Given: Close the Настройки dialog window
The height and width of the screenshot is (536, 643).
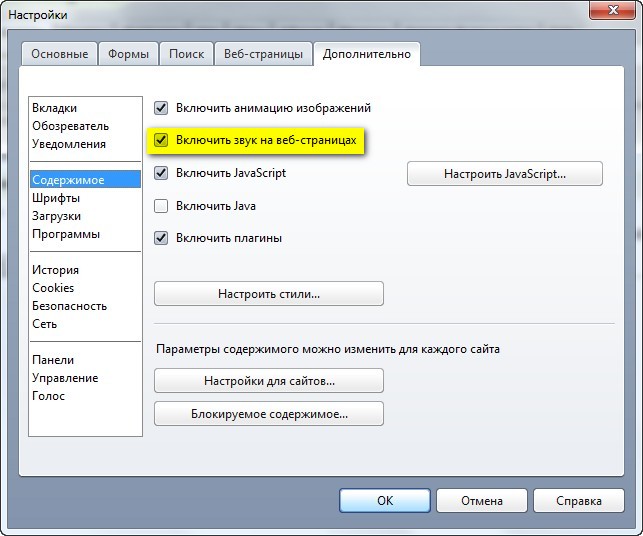Looking at the screenshot, I should click(613, 10).
